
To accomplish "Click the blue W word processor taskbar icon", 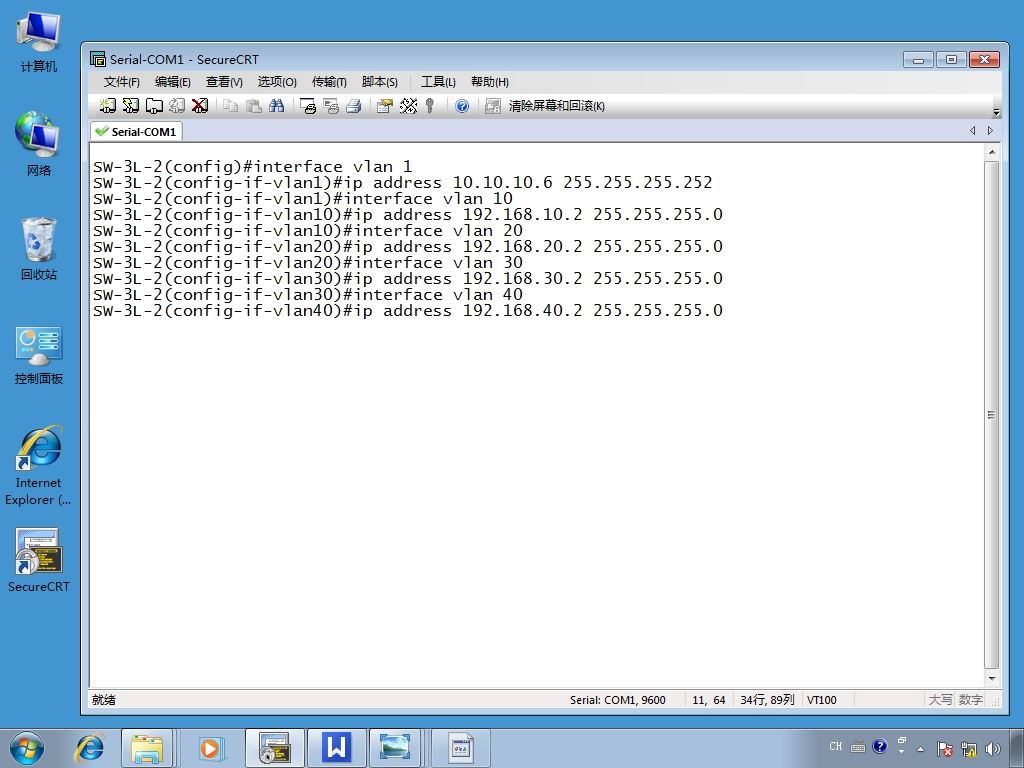I will tap(336, 748).
